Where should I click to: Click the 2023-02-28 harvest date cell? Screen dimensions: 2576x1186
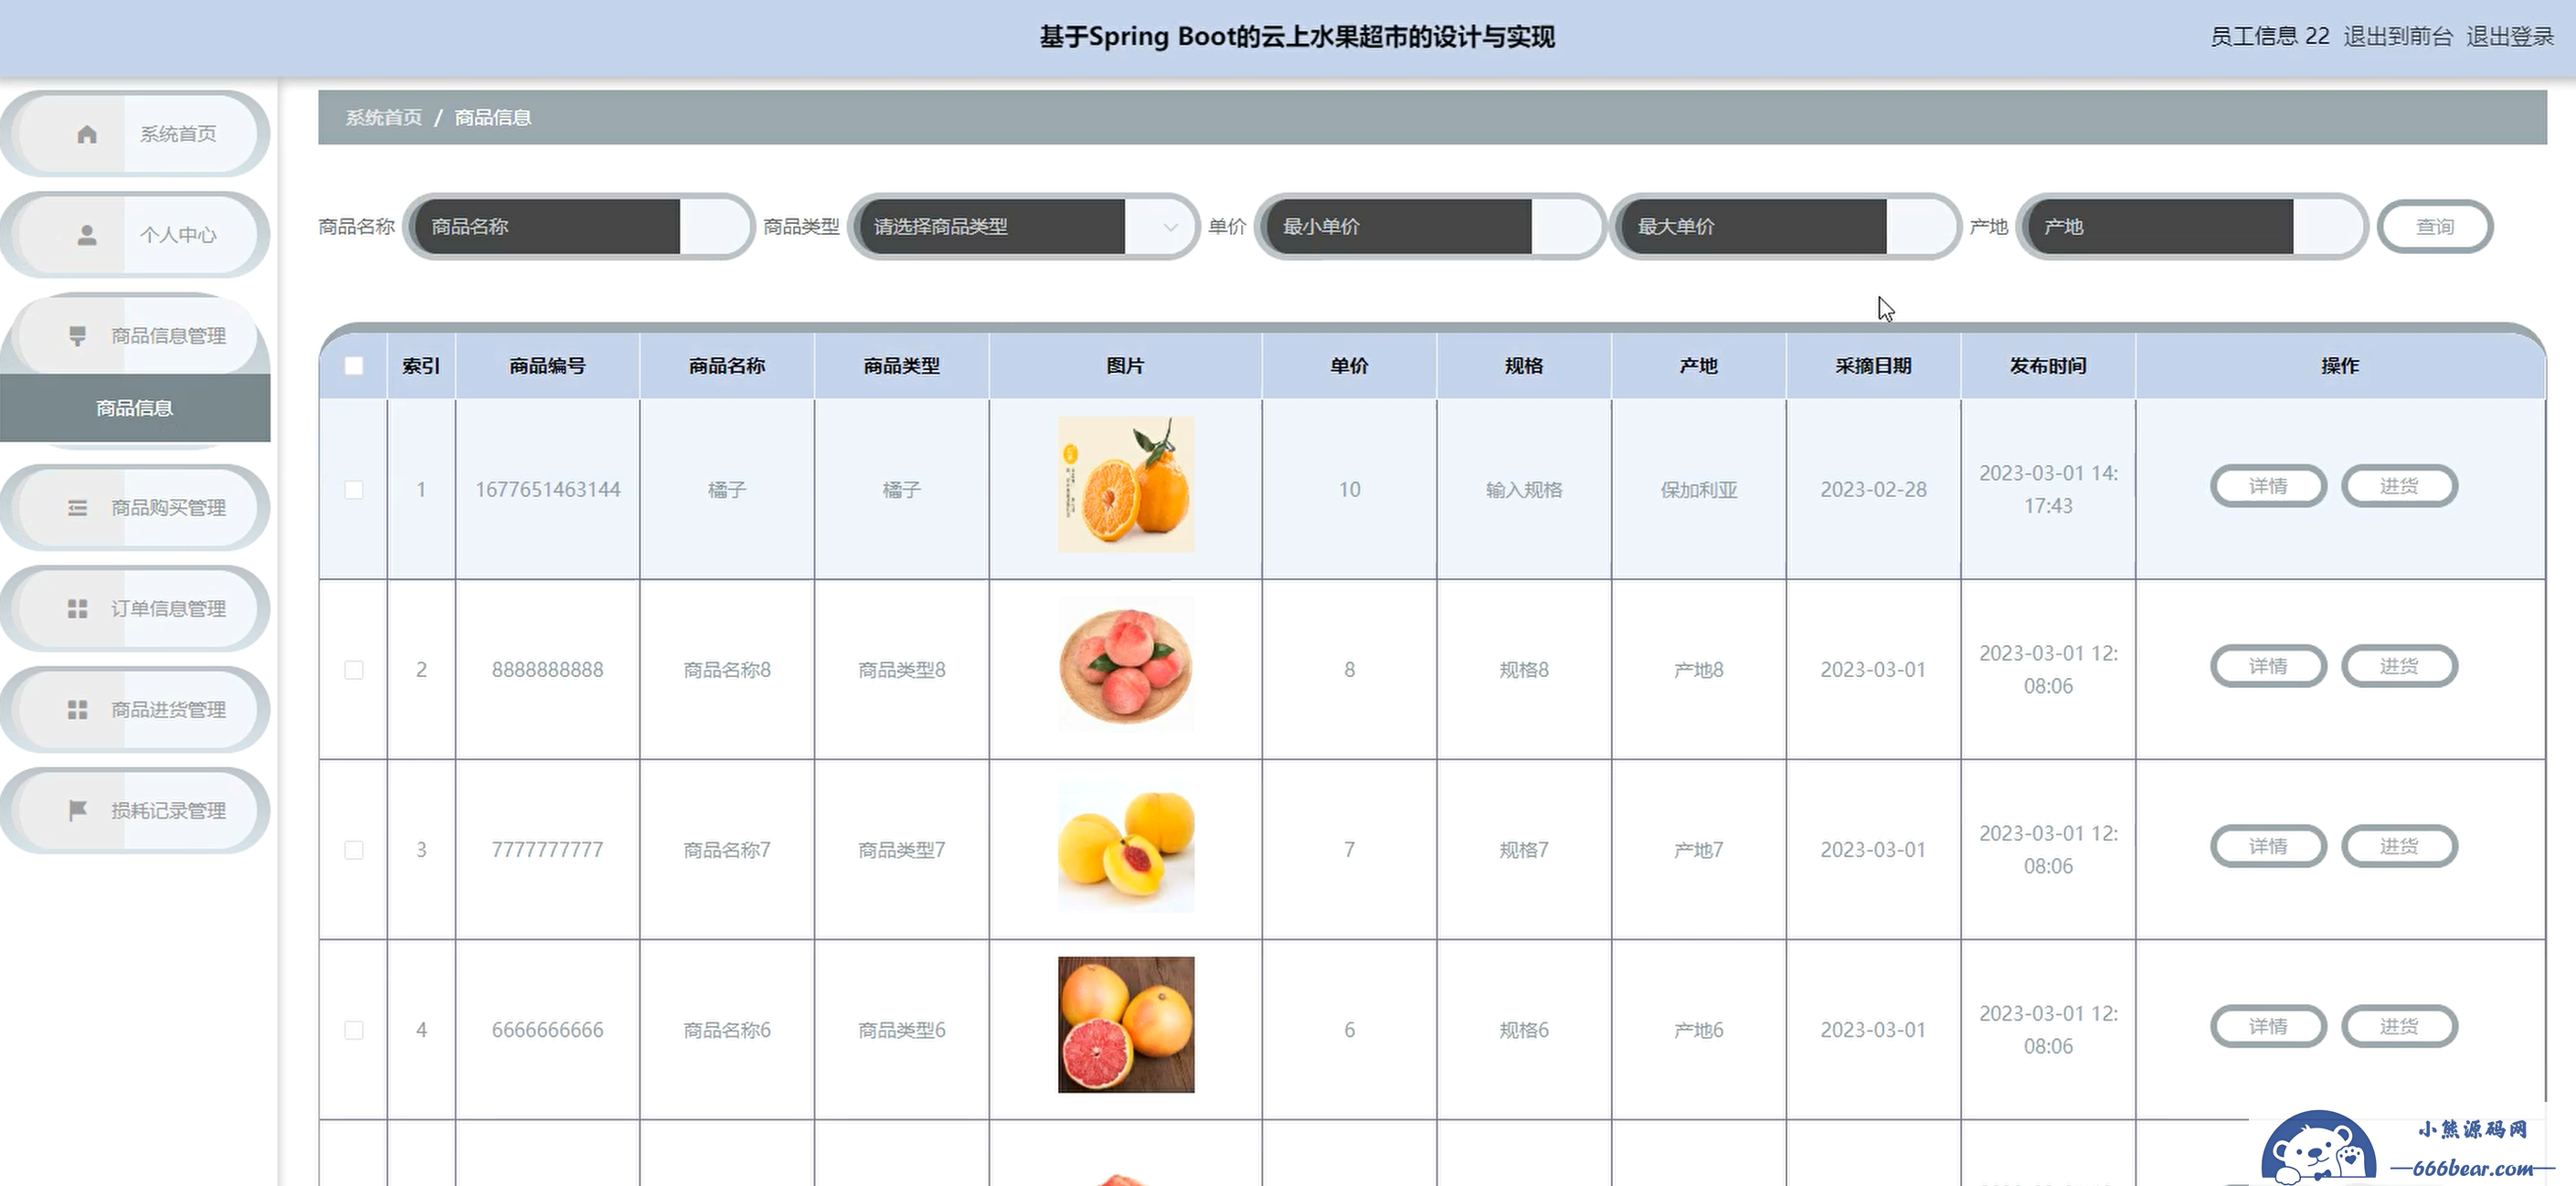tap(1873, 490)
